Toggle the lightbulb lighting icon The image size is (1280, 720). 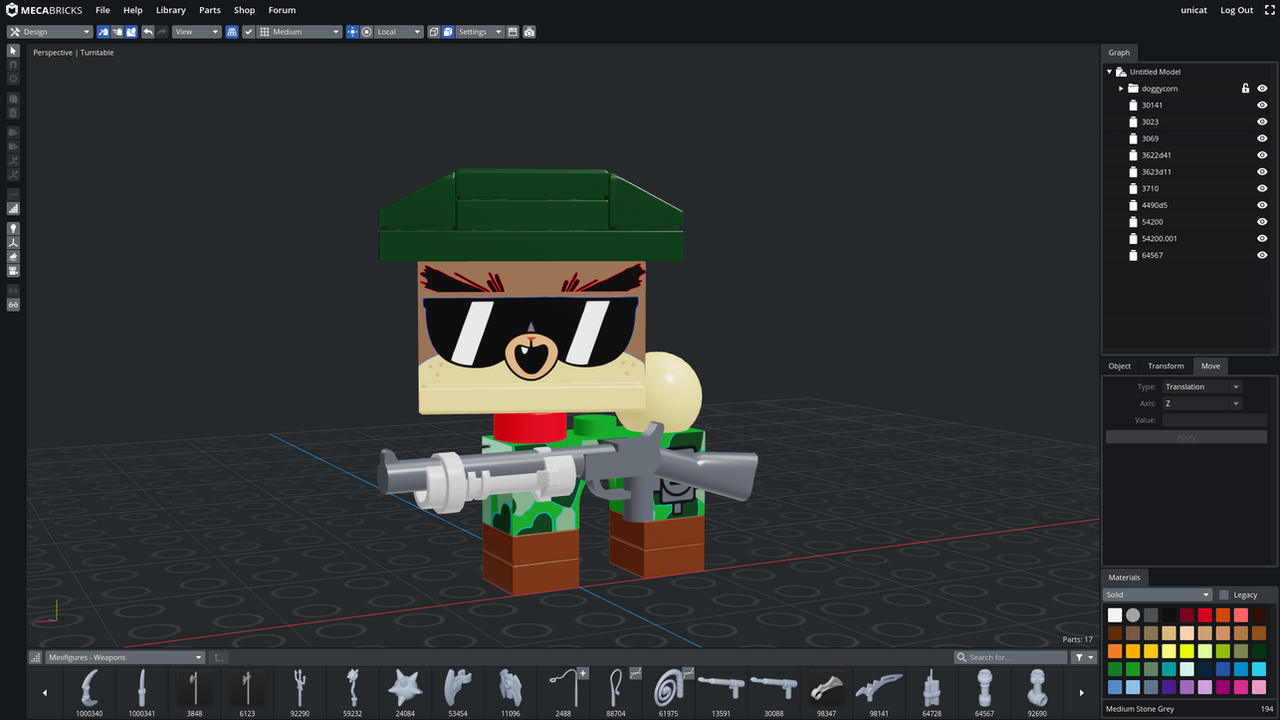tap(13, 228)
